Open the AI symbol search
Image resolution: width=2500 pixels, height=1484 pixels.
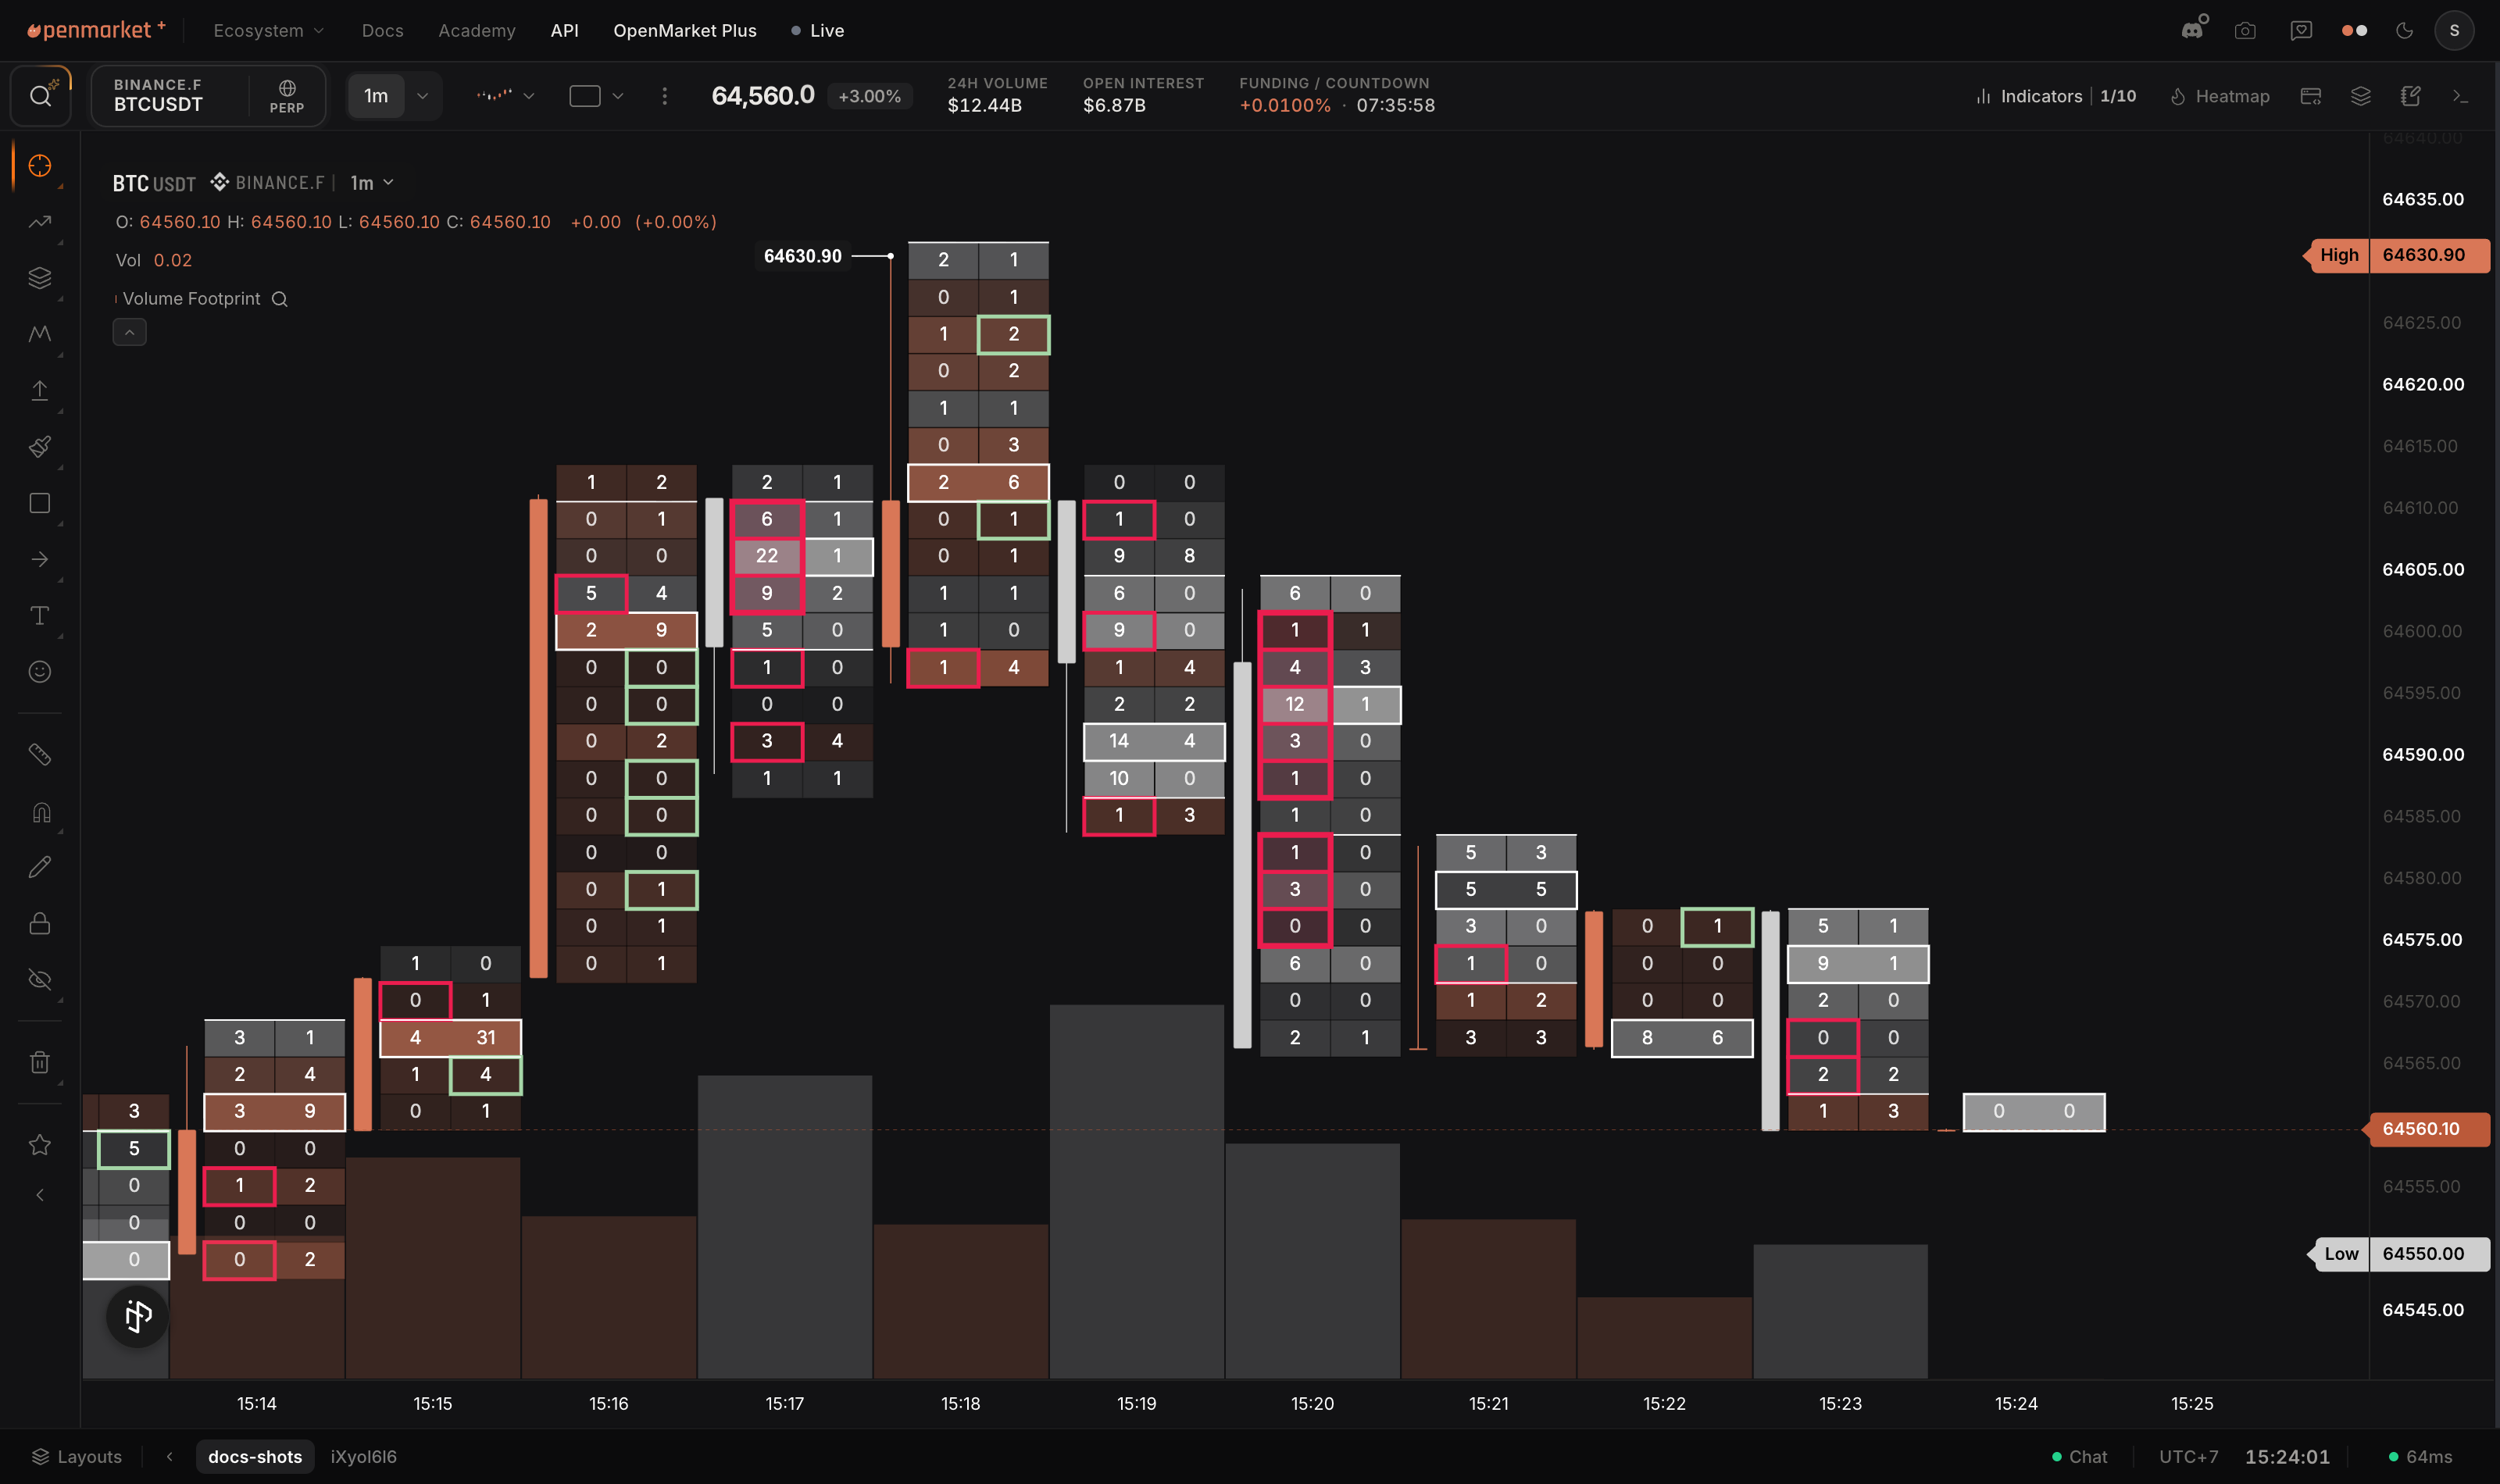coord(41,96)
